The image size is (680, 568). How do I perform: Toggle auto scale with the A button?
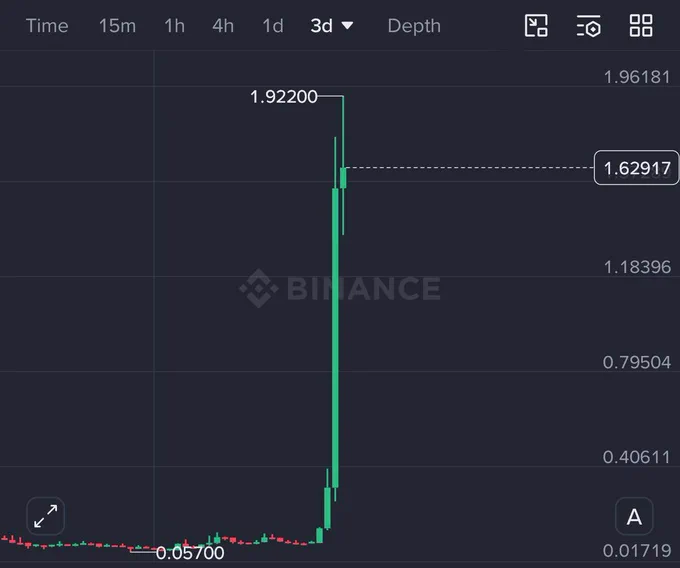click(634, 516)
